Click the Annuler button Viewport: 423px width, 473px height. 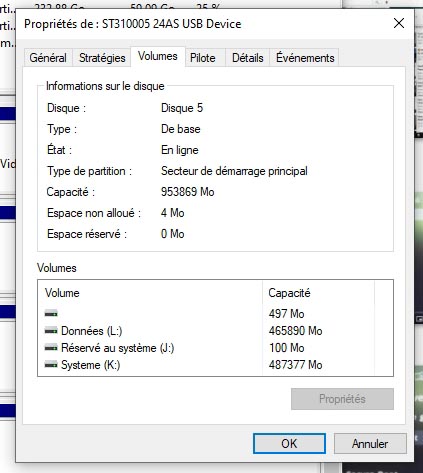click(x=370, y=444)
